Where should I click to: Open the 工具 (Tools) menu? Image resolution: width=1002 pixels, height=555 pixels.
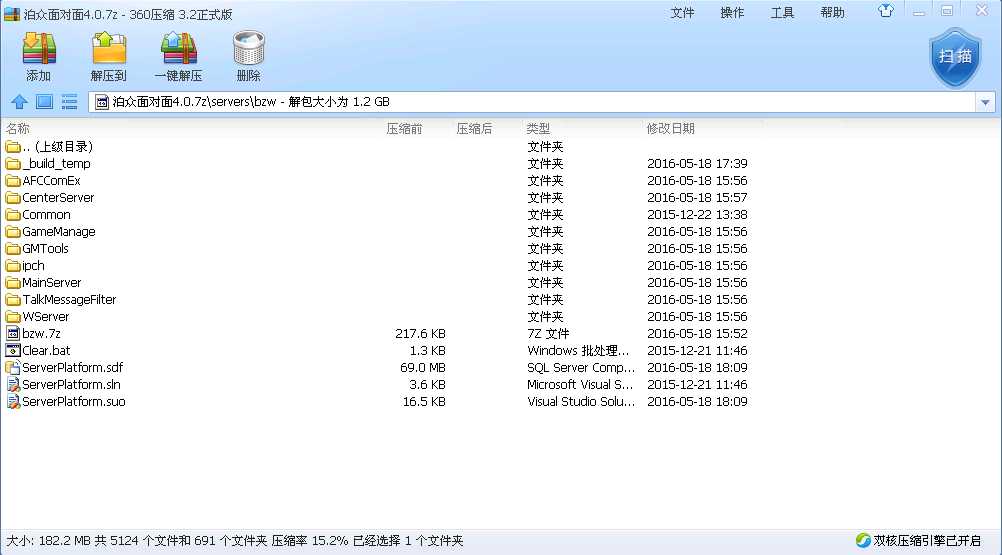tap(782, 13)
